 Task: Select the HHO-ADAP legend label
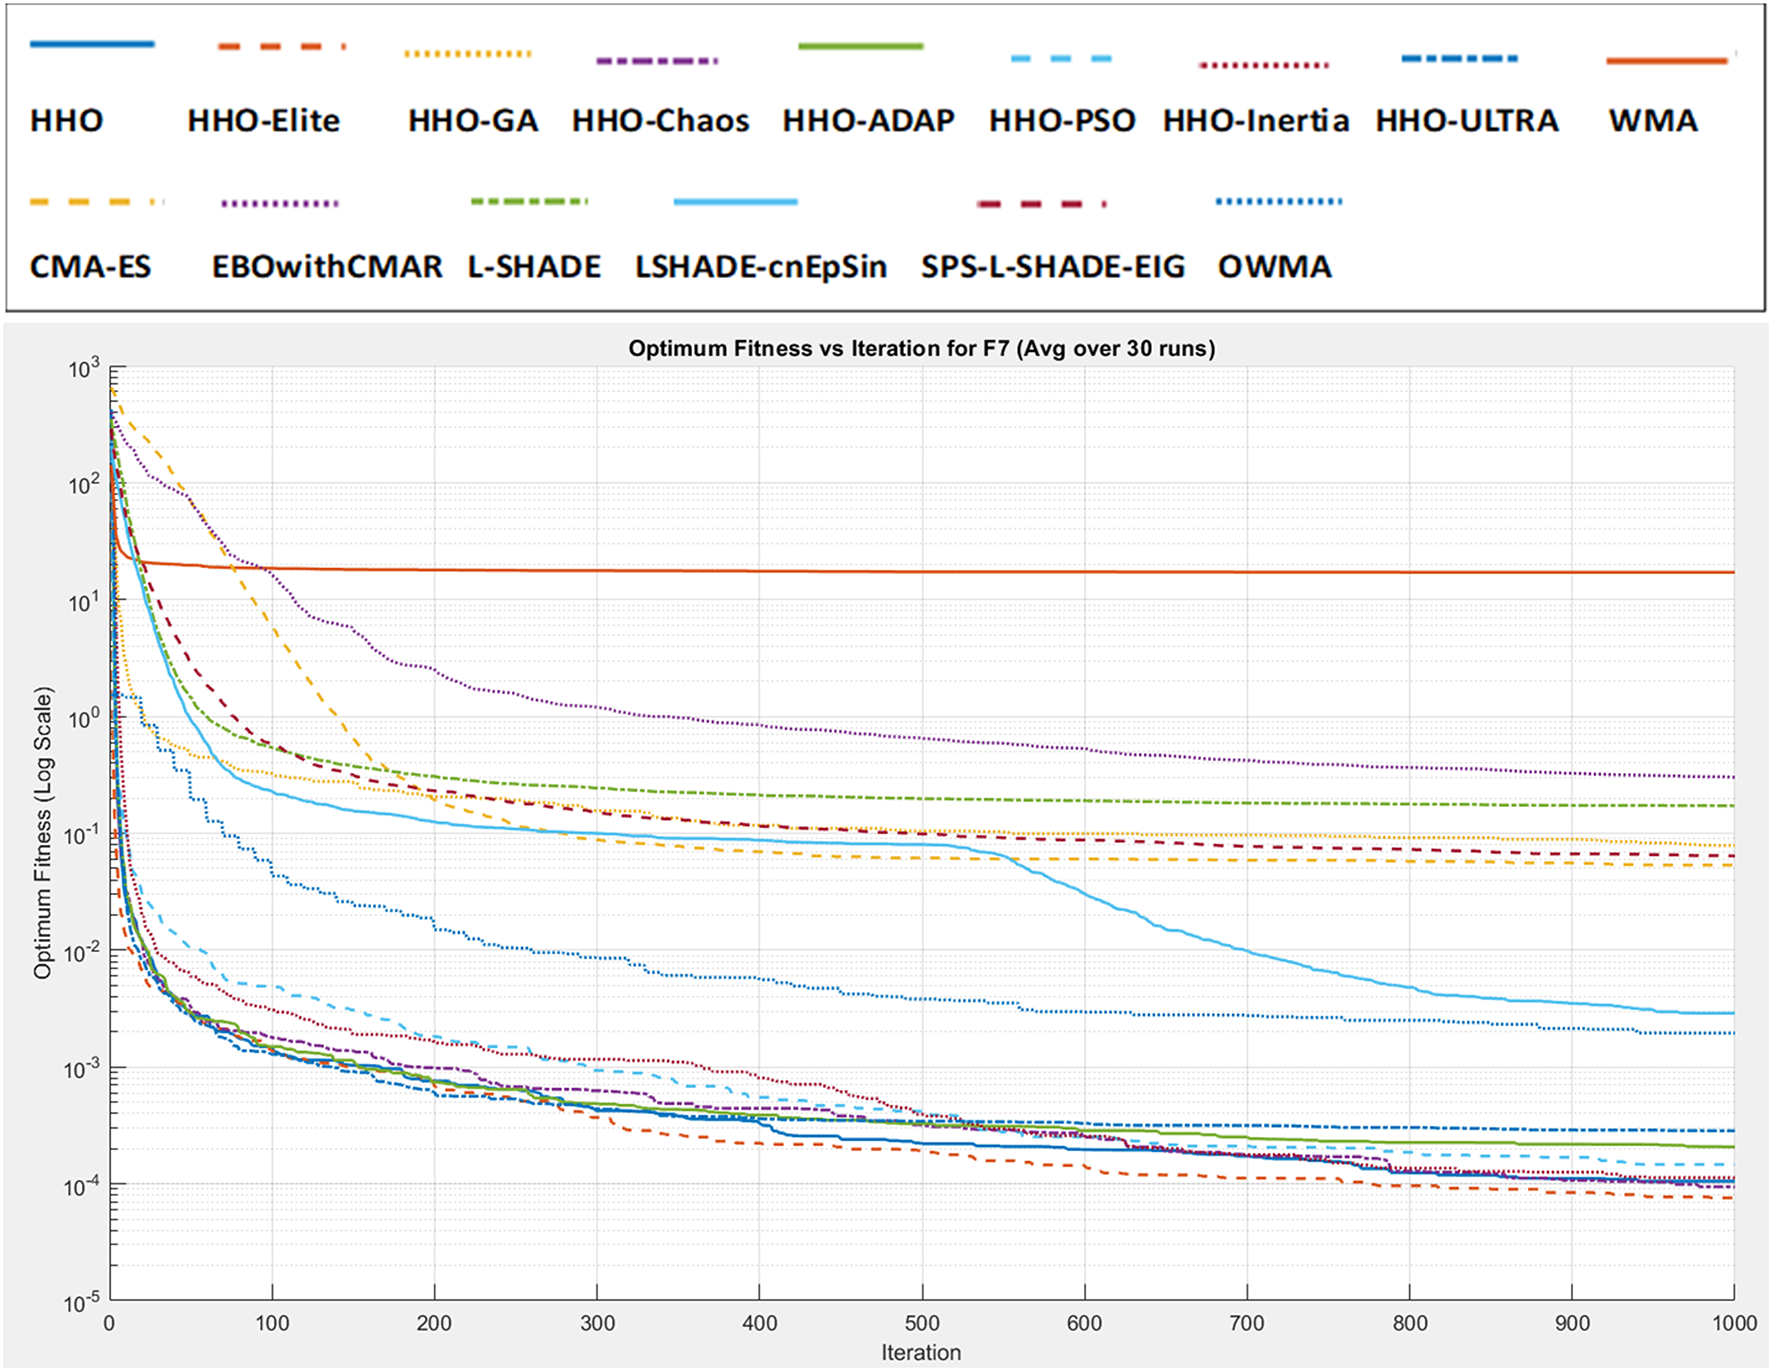coord(868,121)
